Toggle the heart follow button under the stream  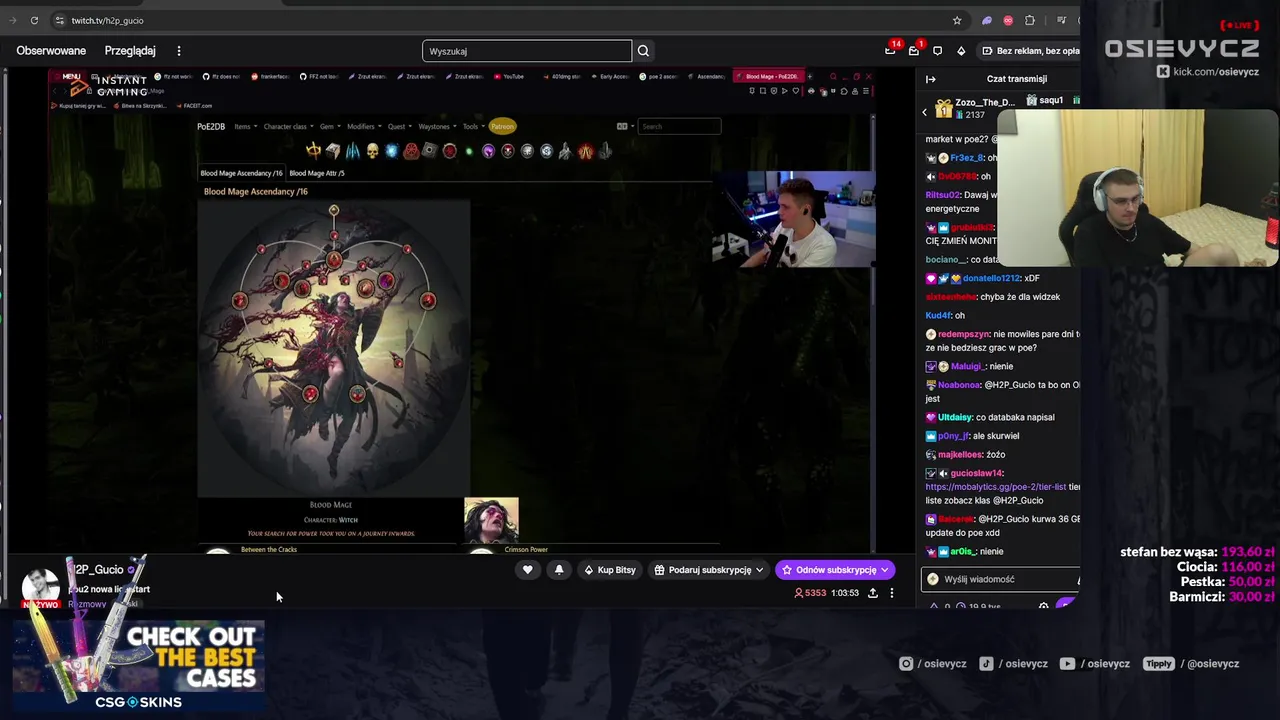click(x=528, y=570)
